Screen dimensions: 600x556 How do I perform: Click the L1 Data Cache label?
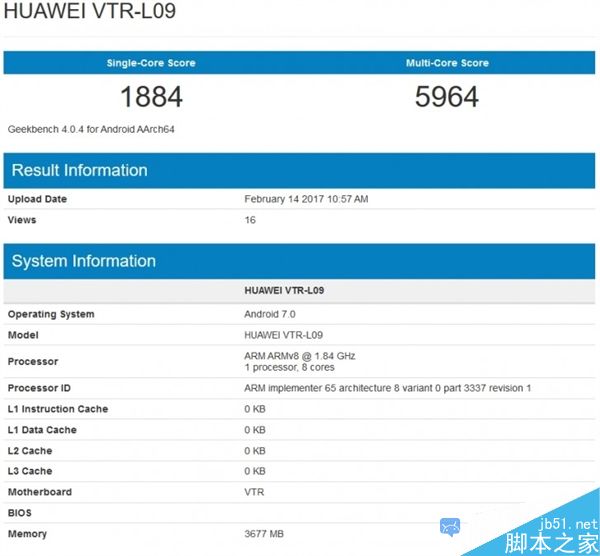[42, 430]
